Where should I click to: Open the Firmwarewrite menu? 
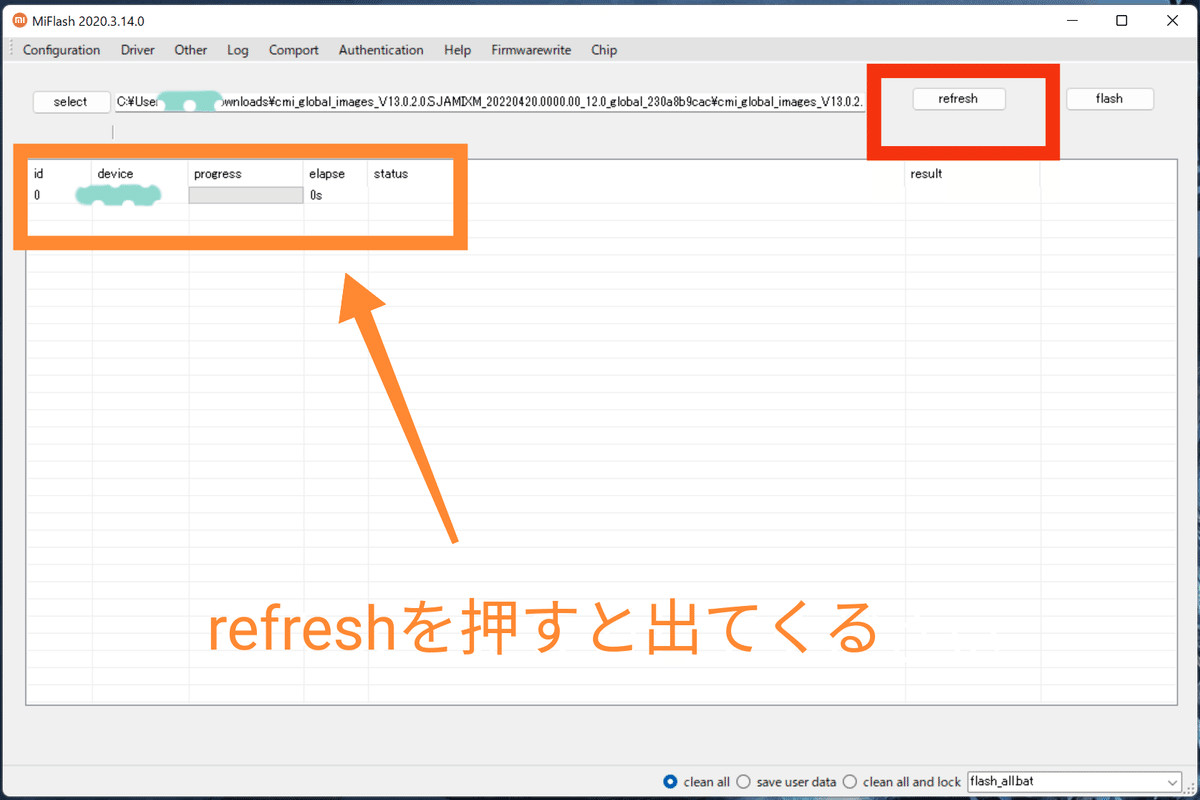[531, 50]
